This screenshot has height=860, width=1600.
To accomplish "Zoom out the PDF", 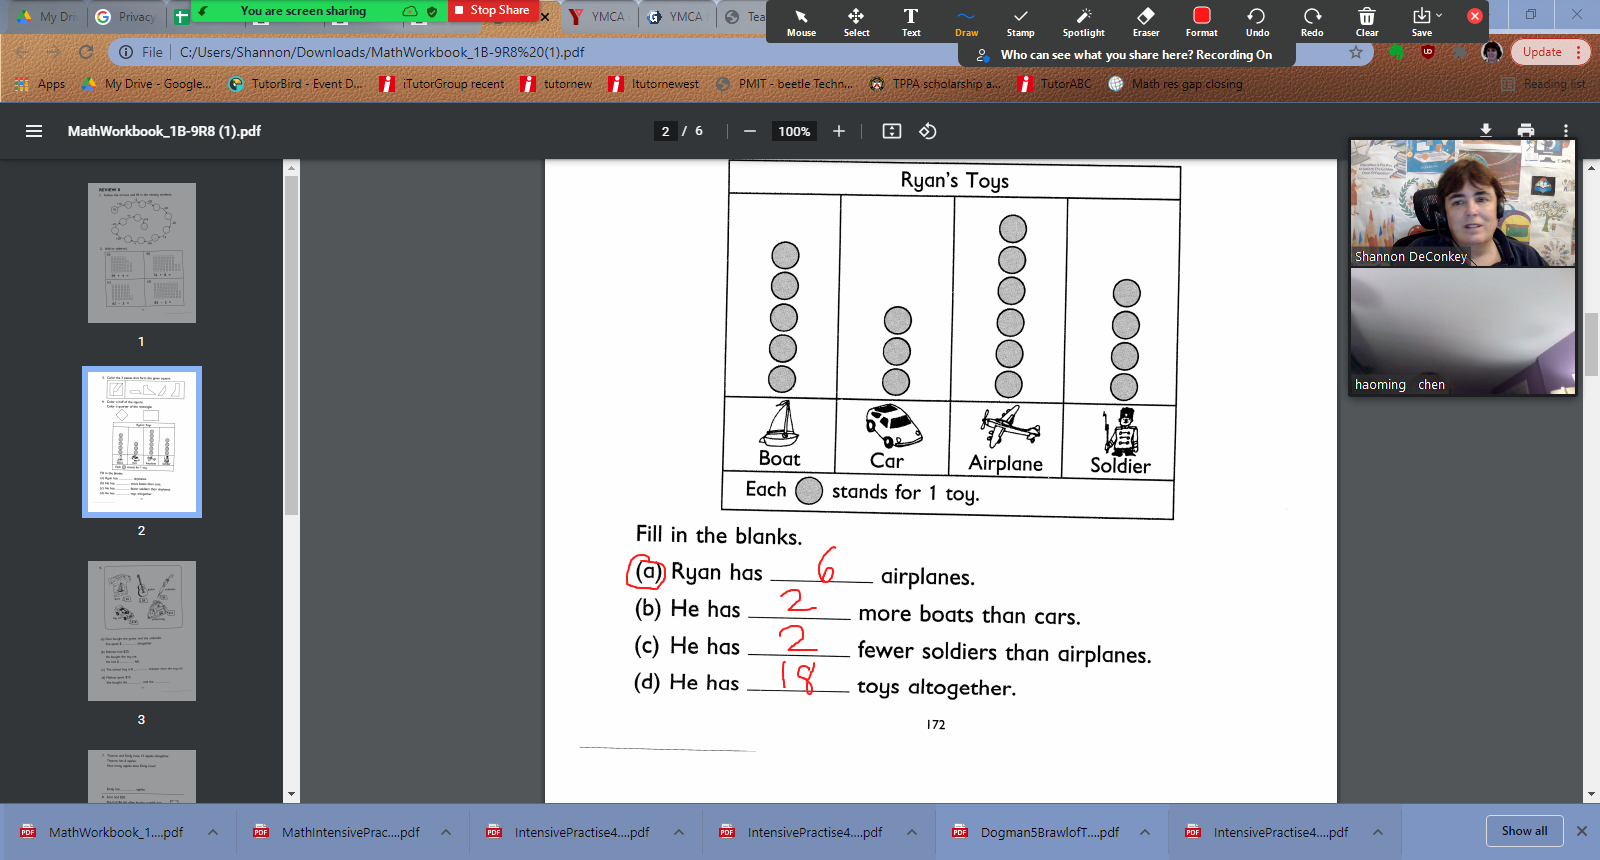I will (x=750, y=131).
